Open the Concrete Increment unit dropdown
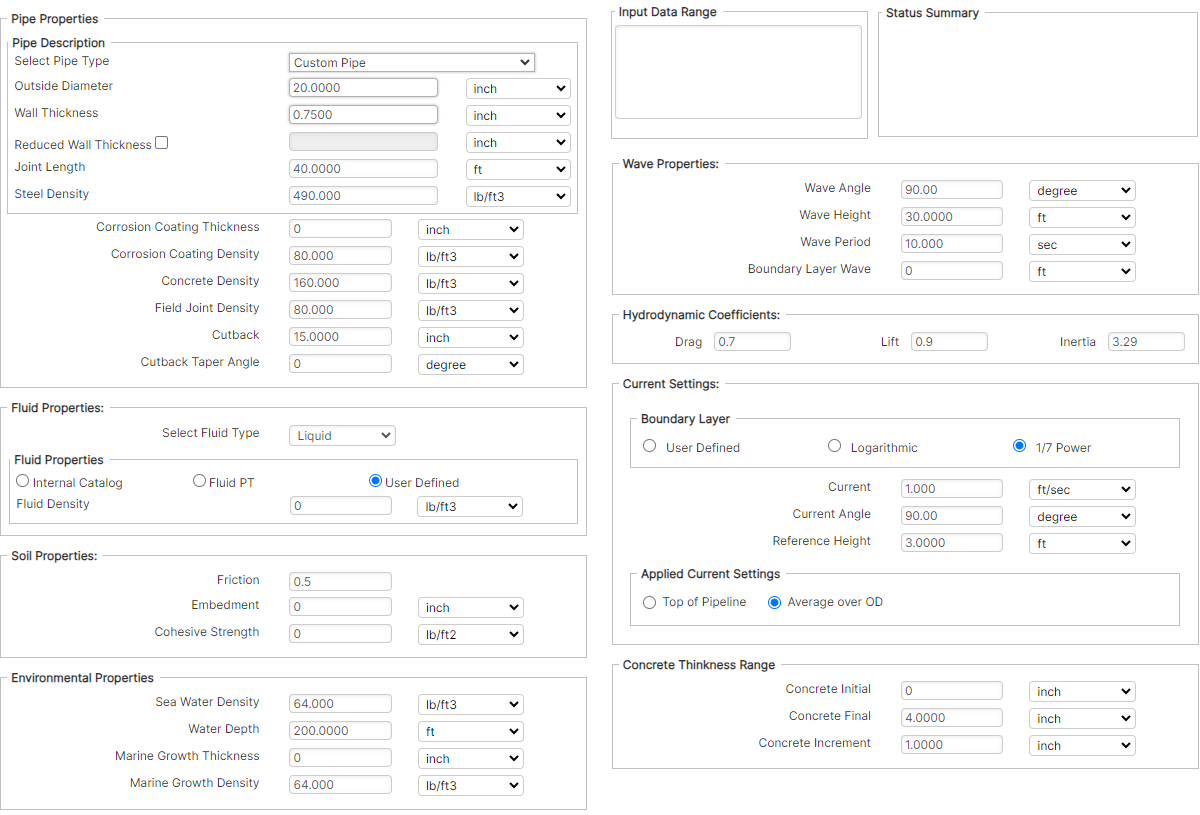Viewport: 1200px width, 815px height. pyautogui.click(x=1081, y=745)
